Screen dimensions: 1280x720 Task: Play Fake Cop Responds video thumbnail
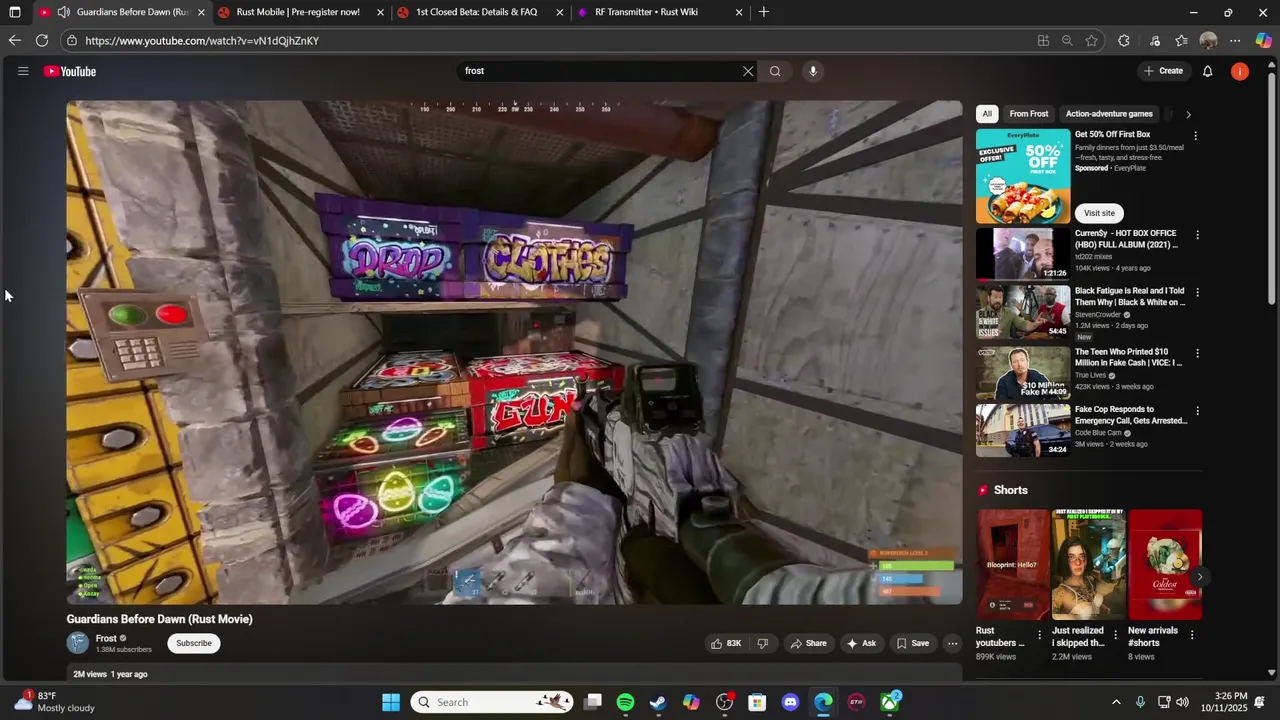1022,430
